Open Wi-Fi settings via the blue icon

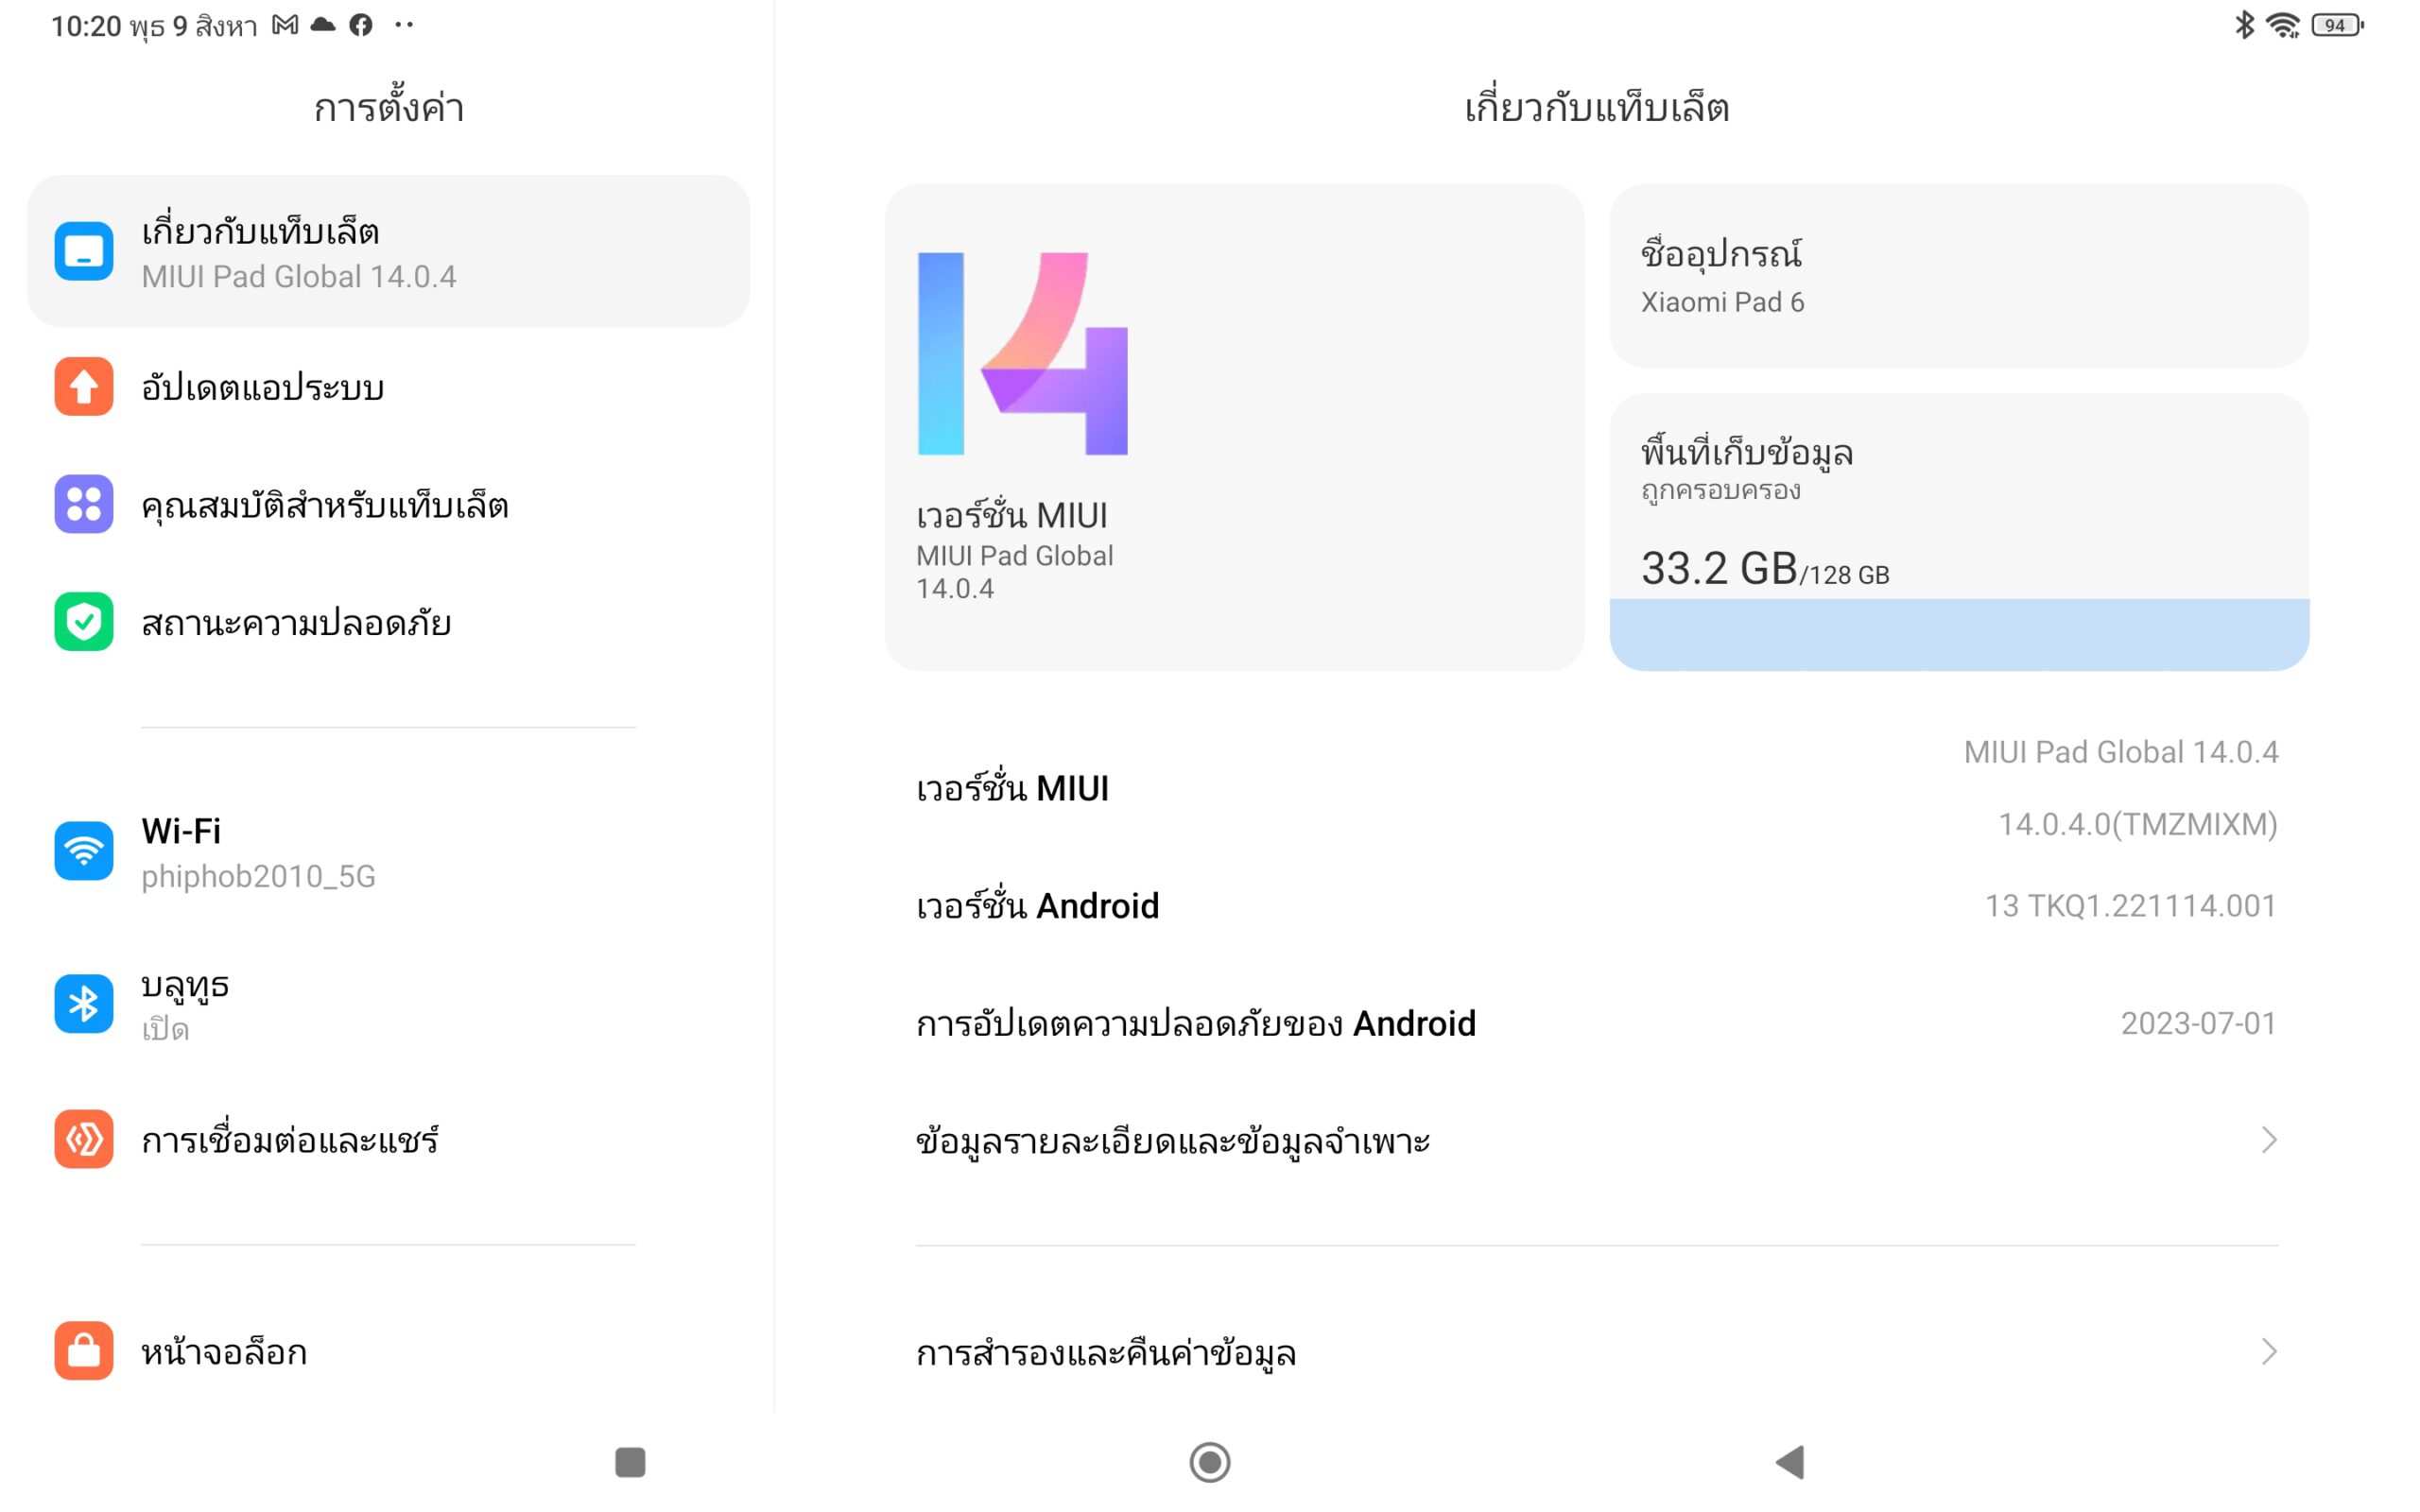click(84, 851)
